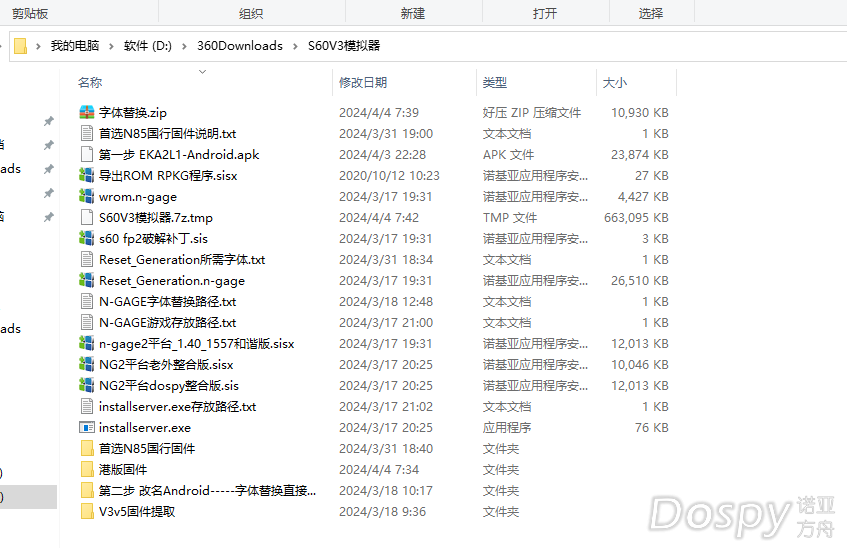Sort by the 大小 column header
This screenshot has height=548, width=847.
[615, 83]
